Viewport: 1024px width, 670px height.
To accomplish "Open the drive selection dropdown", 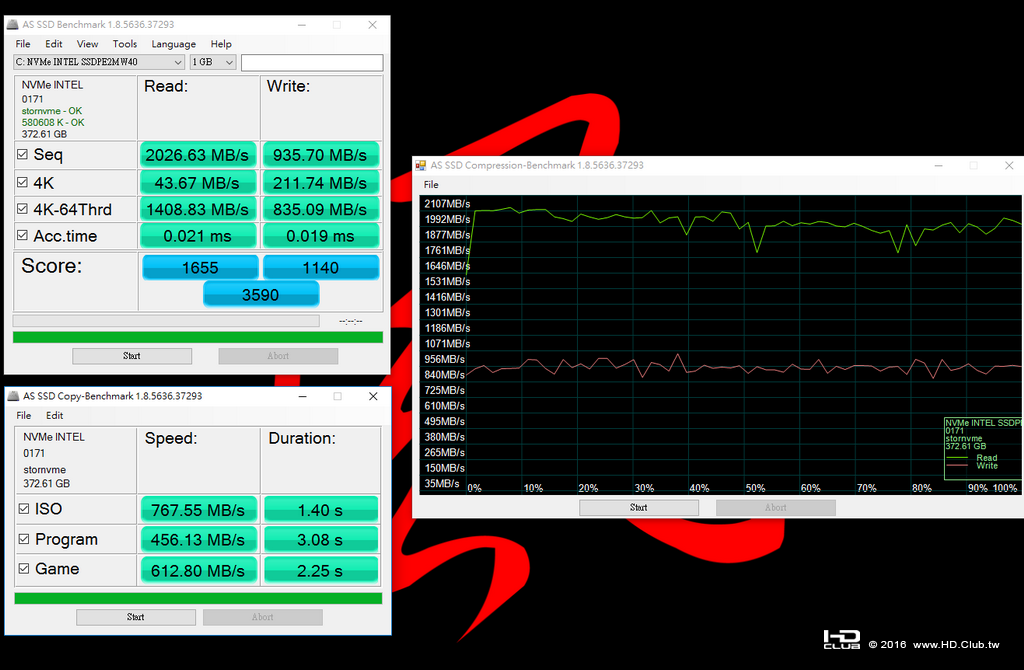I will pyautogui.click(x=99, y=62).
